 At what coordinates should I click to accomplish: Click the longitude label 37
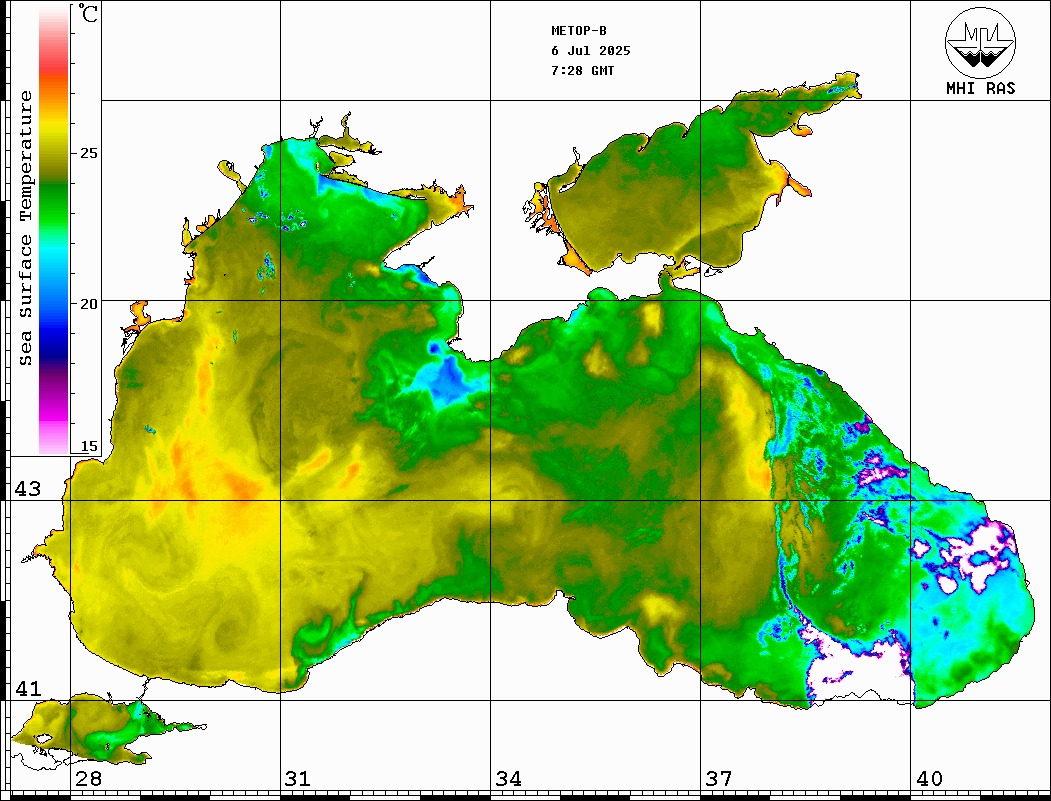click(719, 778)
